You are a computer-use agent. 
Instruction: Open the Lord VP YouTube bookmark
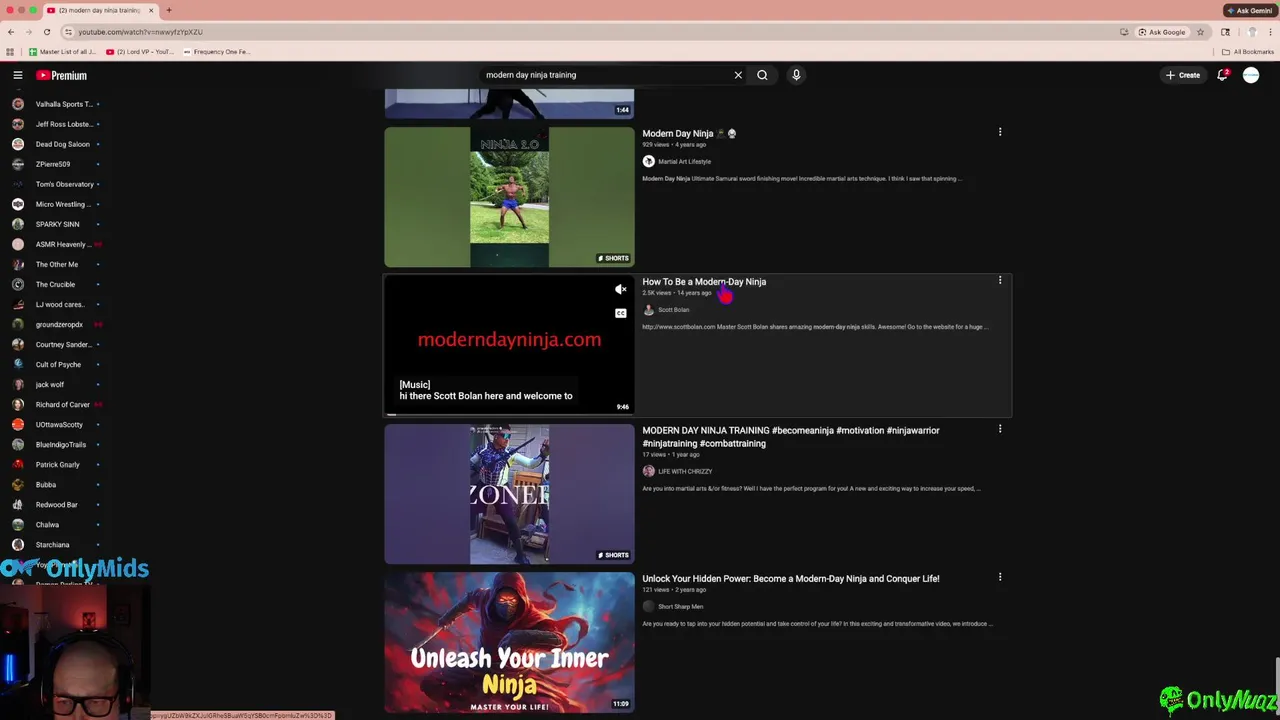[139, 52]
